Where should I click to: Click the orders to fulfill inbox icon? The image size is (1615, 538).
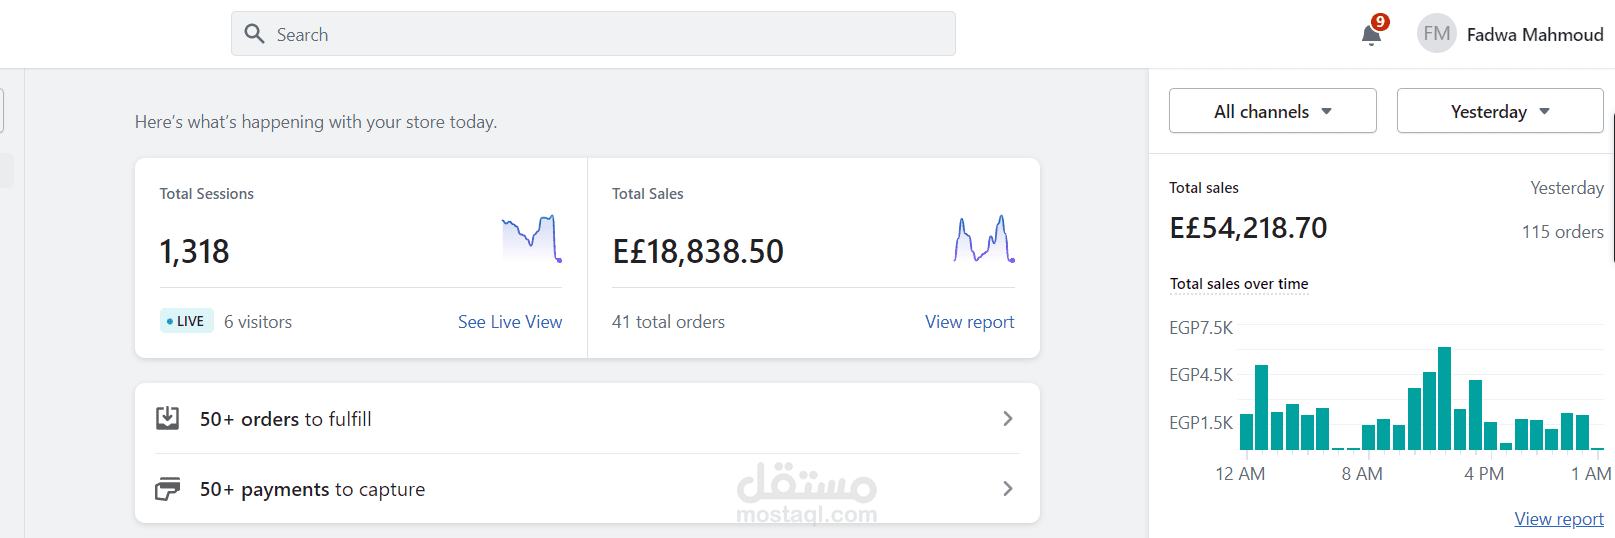coord(168,418)
